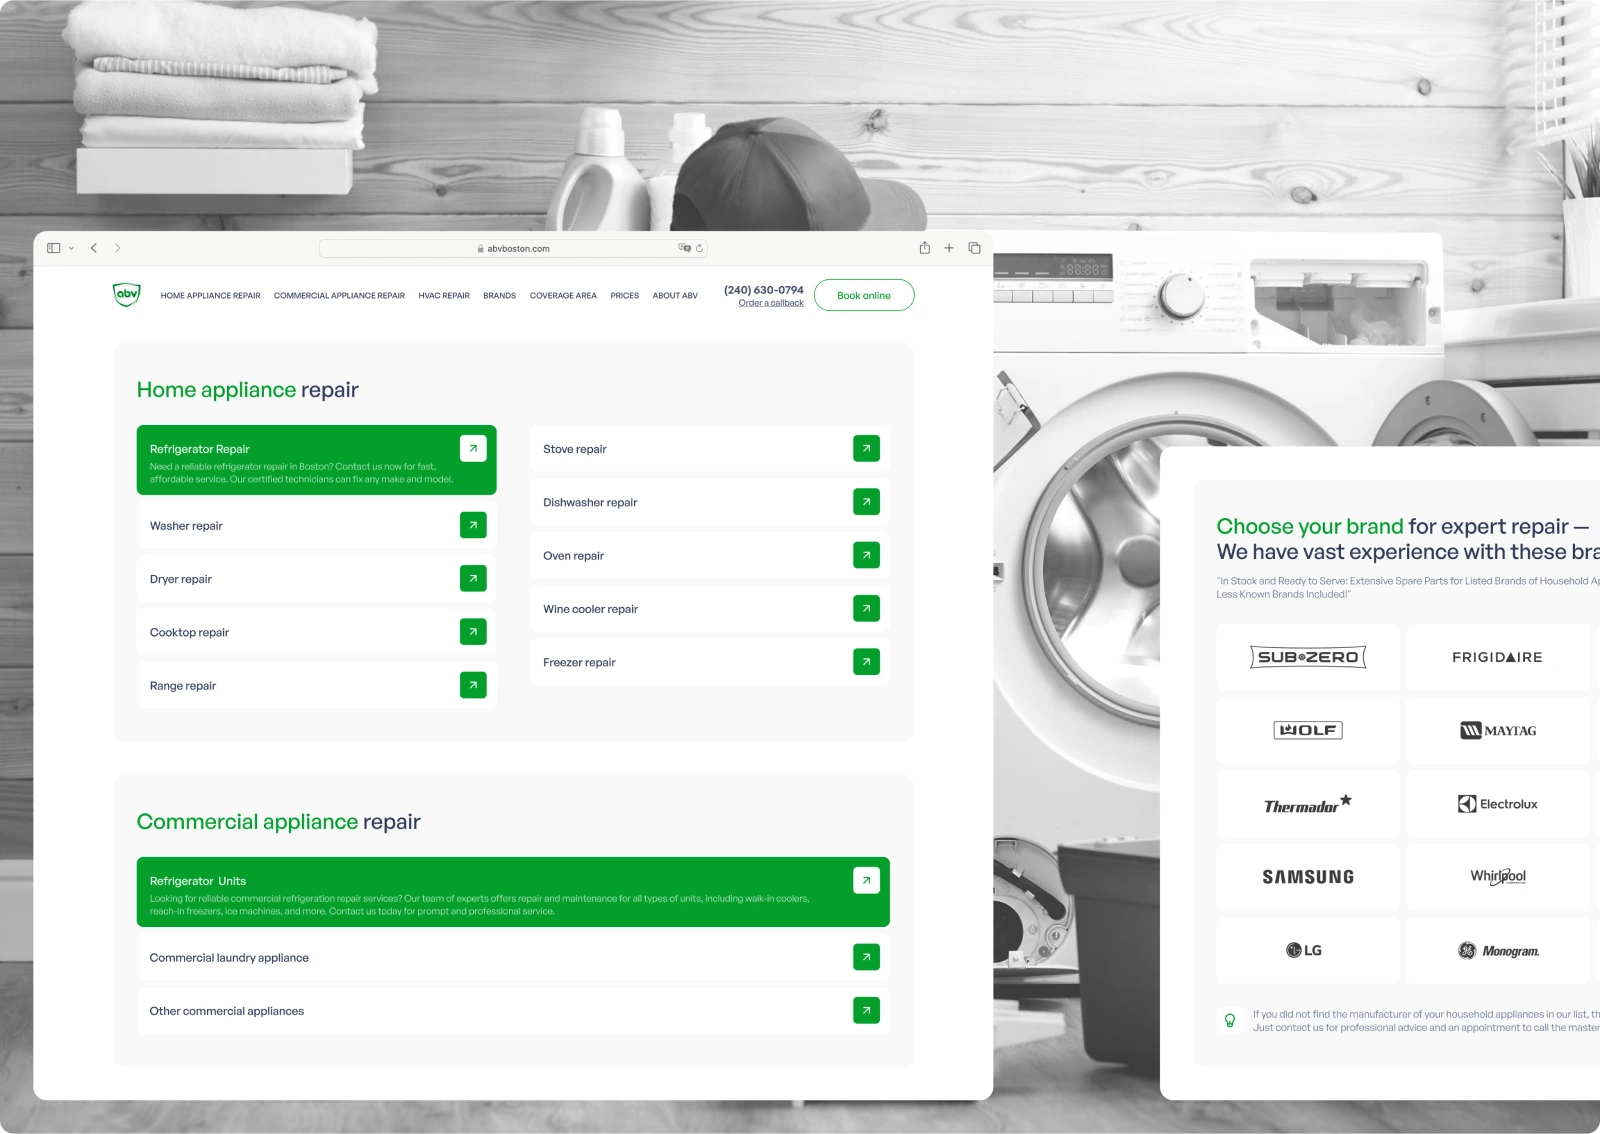Viewport: 1600px width, 1134px height.
Task: Open the Home Appliance Repair menu
Action: coord(210,296)
